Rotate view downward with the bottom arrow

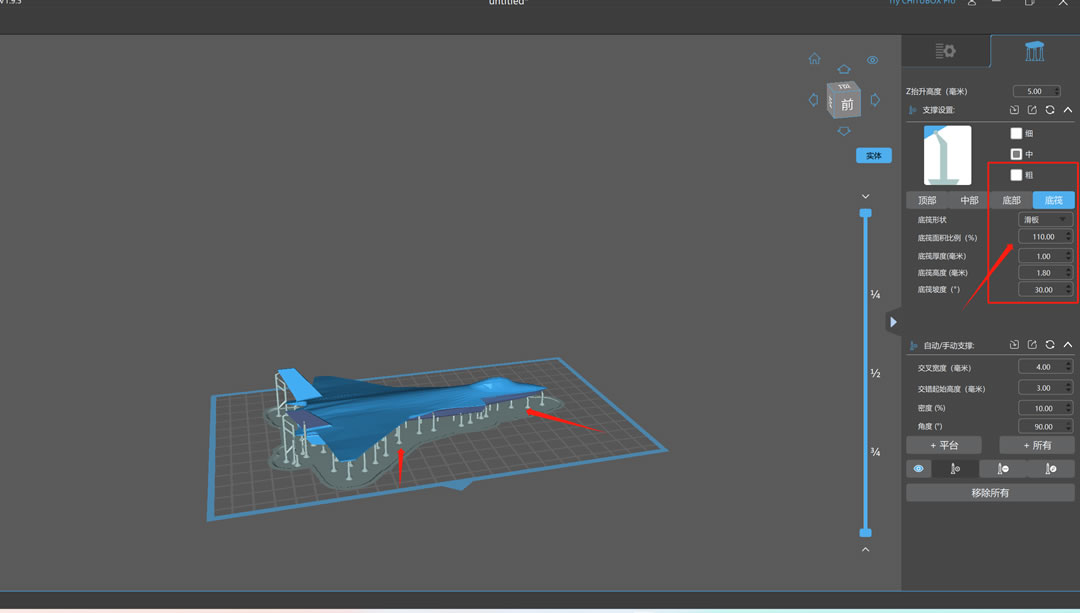[844, 131]
